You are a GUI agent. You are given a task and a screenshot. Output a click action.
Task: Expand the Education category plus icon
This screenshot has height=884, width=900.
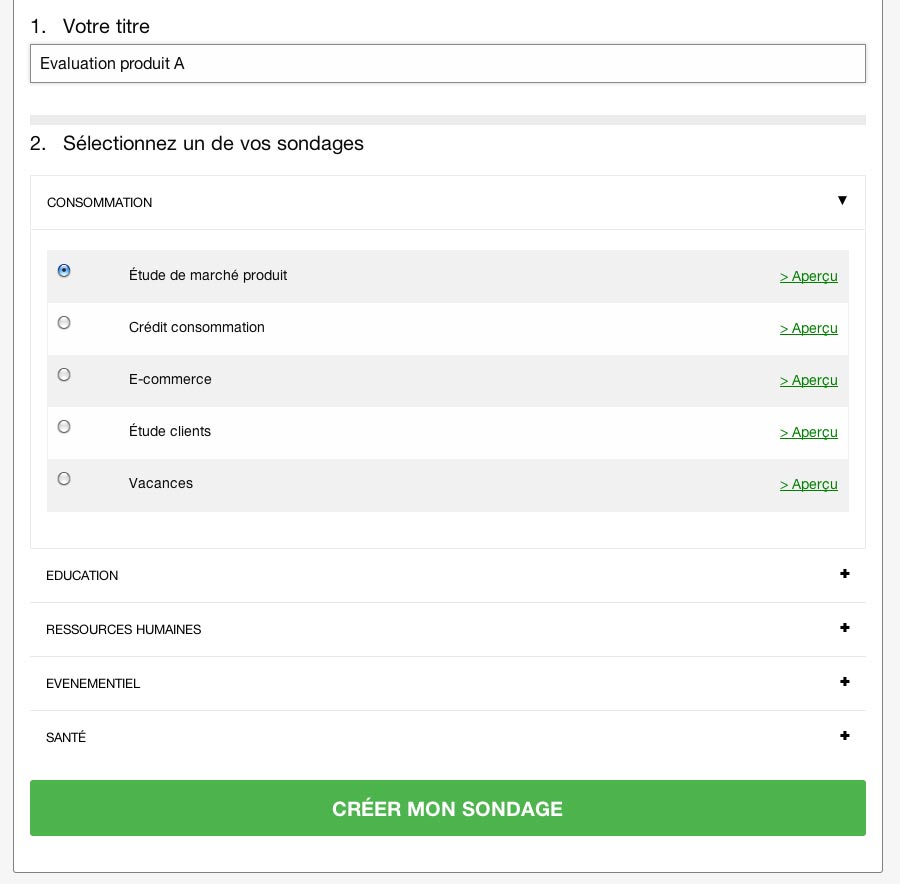pyautogui.click(x=845, y=574)
